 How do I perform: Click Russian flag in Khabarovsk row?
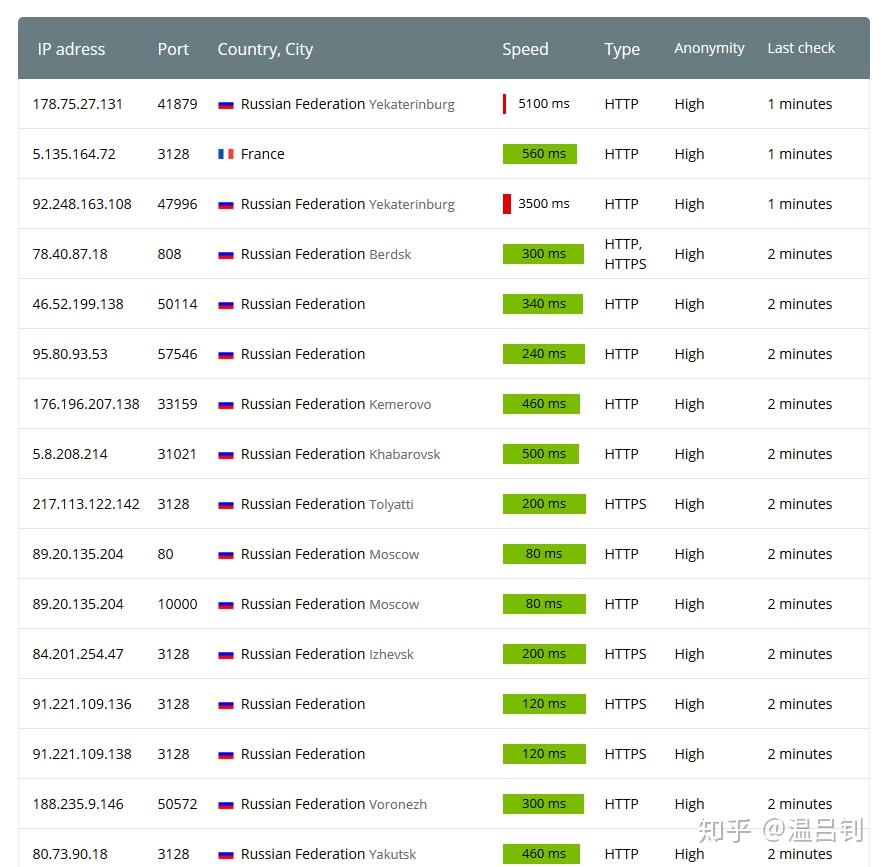coord(226,454)
